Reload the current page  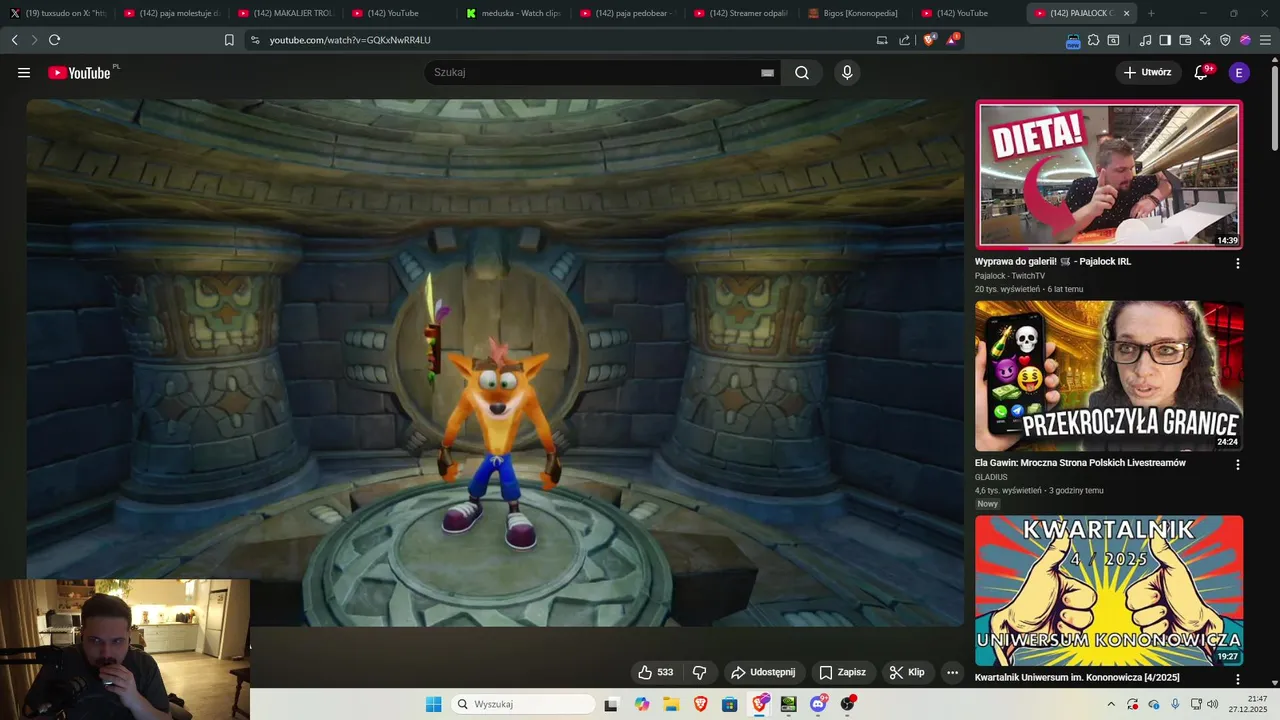pos(54,40)
